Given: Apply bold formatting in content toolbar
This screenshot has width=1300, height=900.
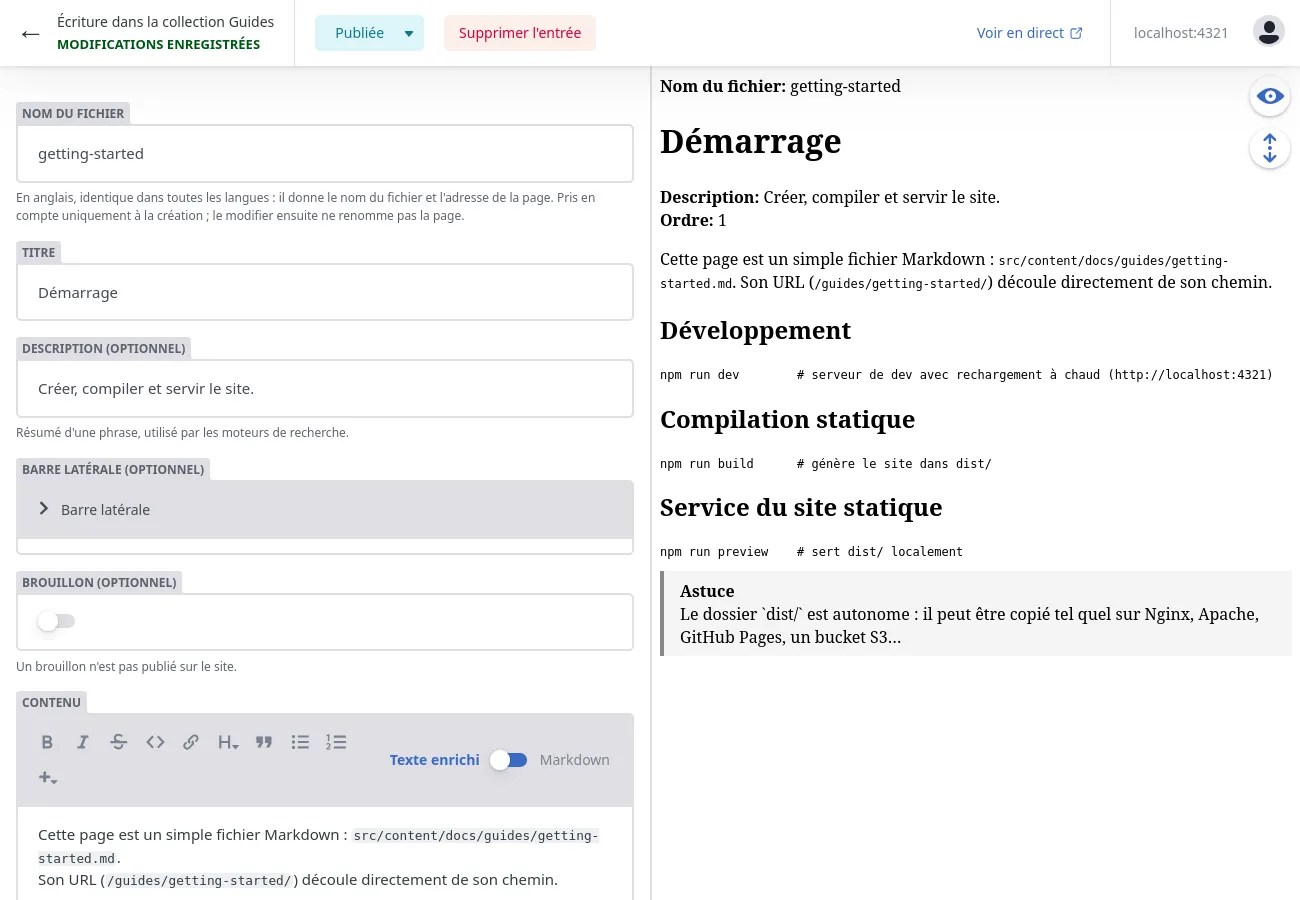Looking at the screenshot, I should tap(47, 742).
